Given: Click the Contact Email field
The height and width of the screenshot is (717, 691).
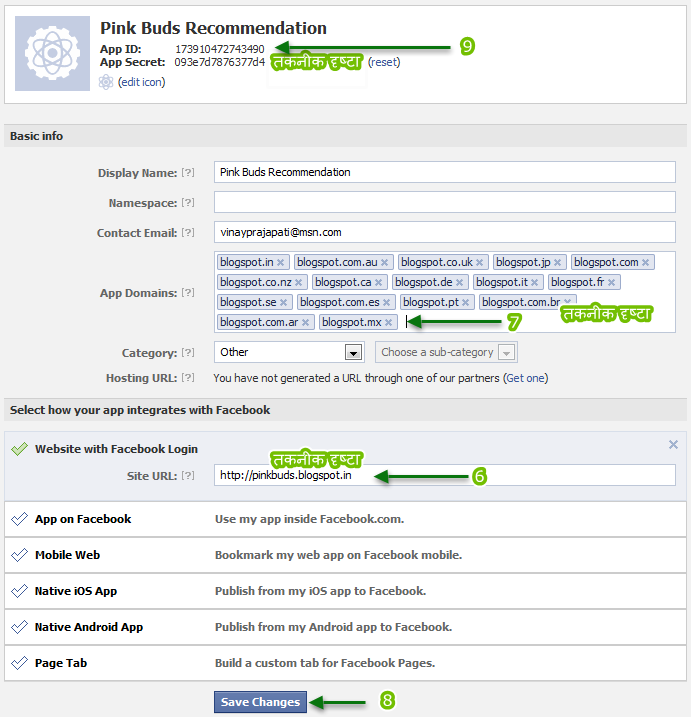Looking at the screenshot, I should [x=445, y=232].
